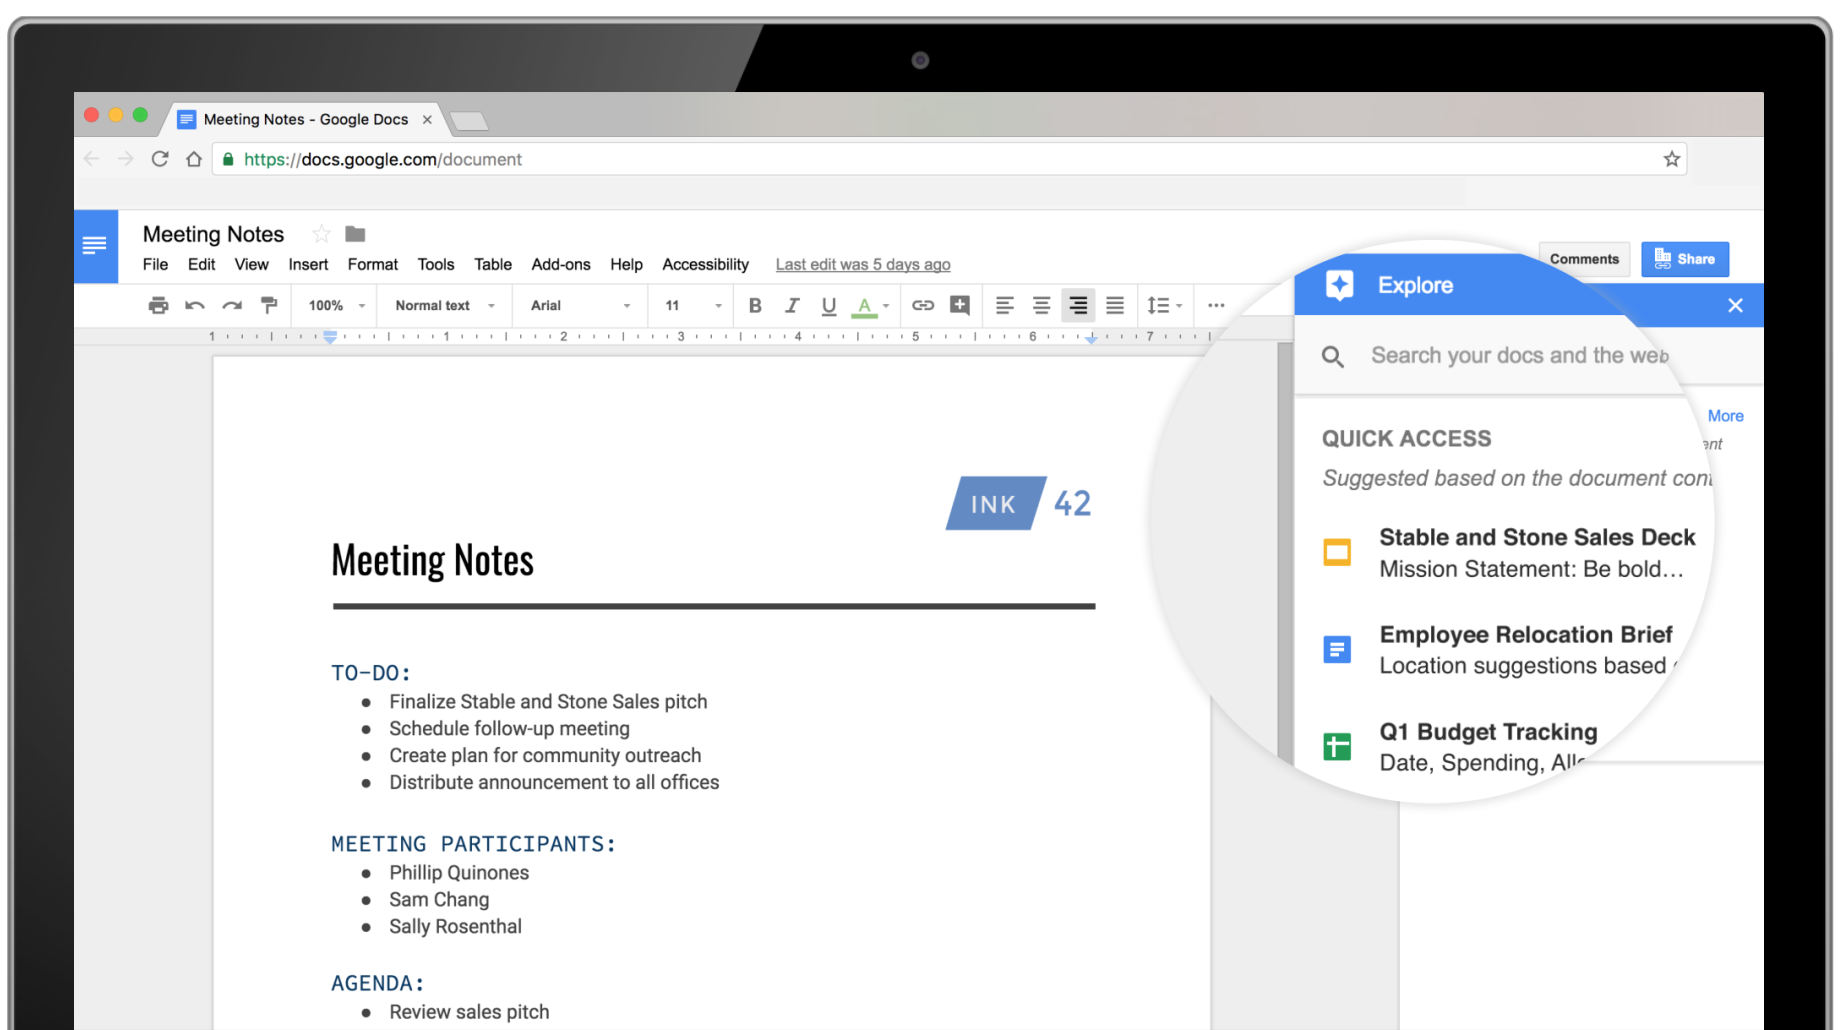Open the Help menu

[x=626, y=264]
